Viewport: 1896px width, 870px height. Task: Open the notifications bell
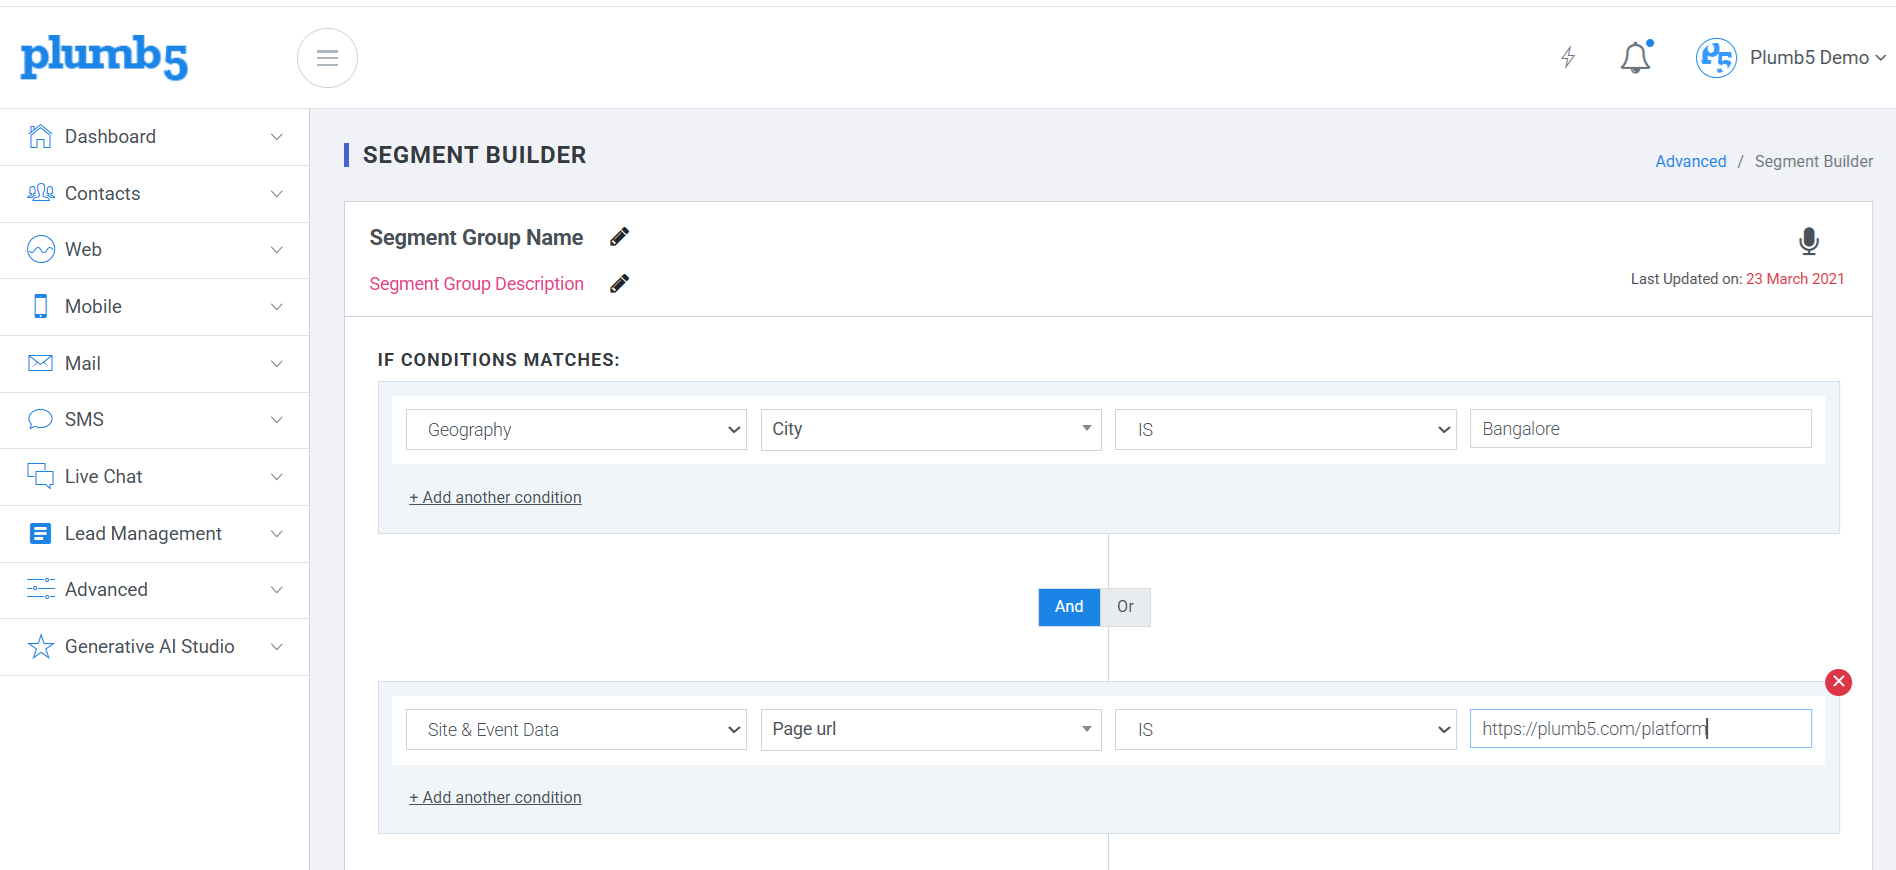coord(1636,57)
